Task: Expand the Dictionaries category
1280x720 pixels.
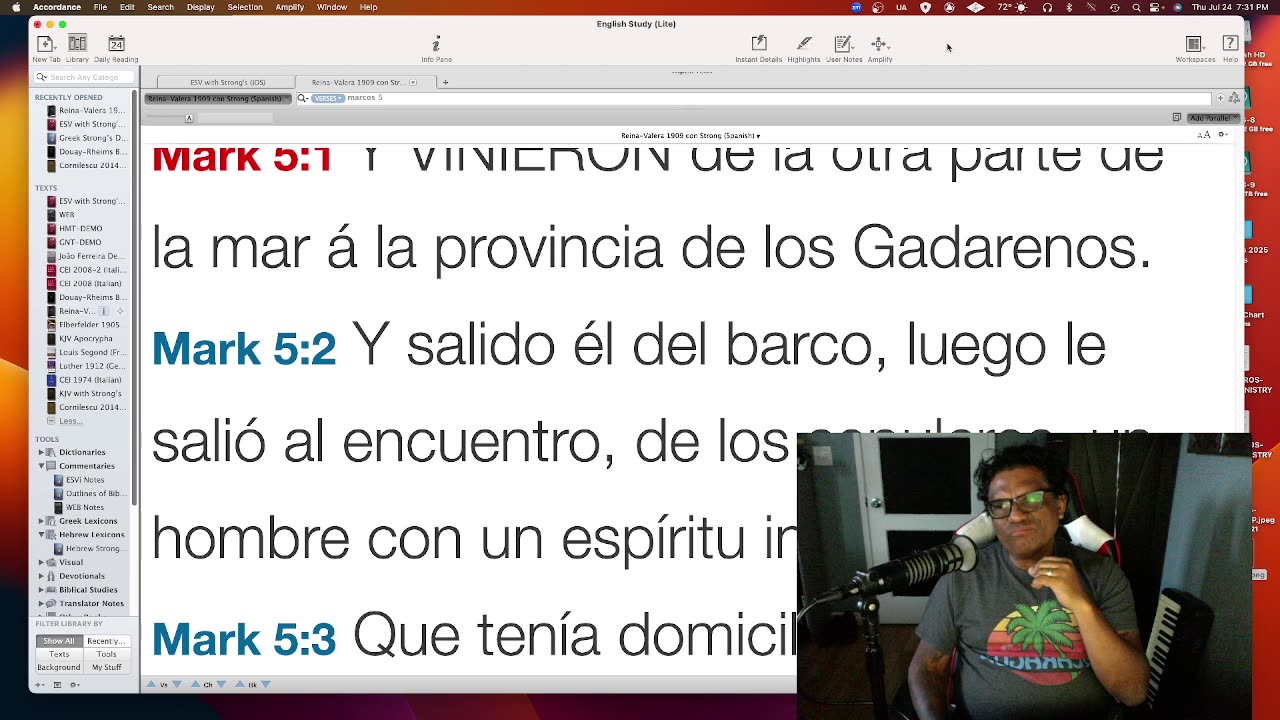Action: (41, 452)
